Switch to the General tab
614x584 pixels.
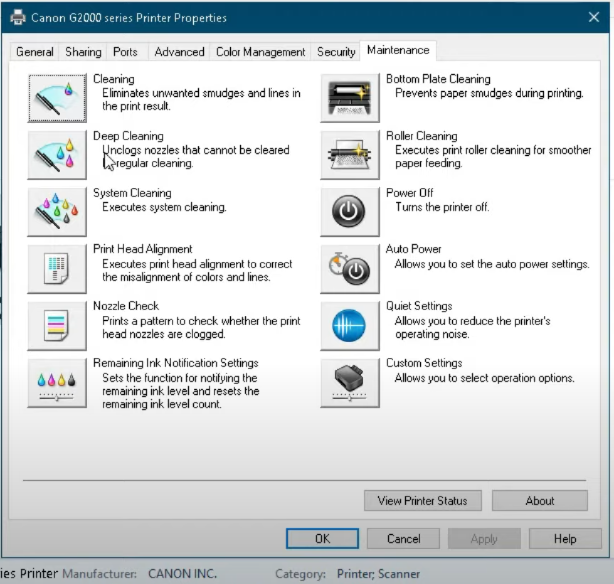(x=34, y=52)
